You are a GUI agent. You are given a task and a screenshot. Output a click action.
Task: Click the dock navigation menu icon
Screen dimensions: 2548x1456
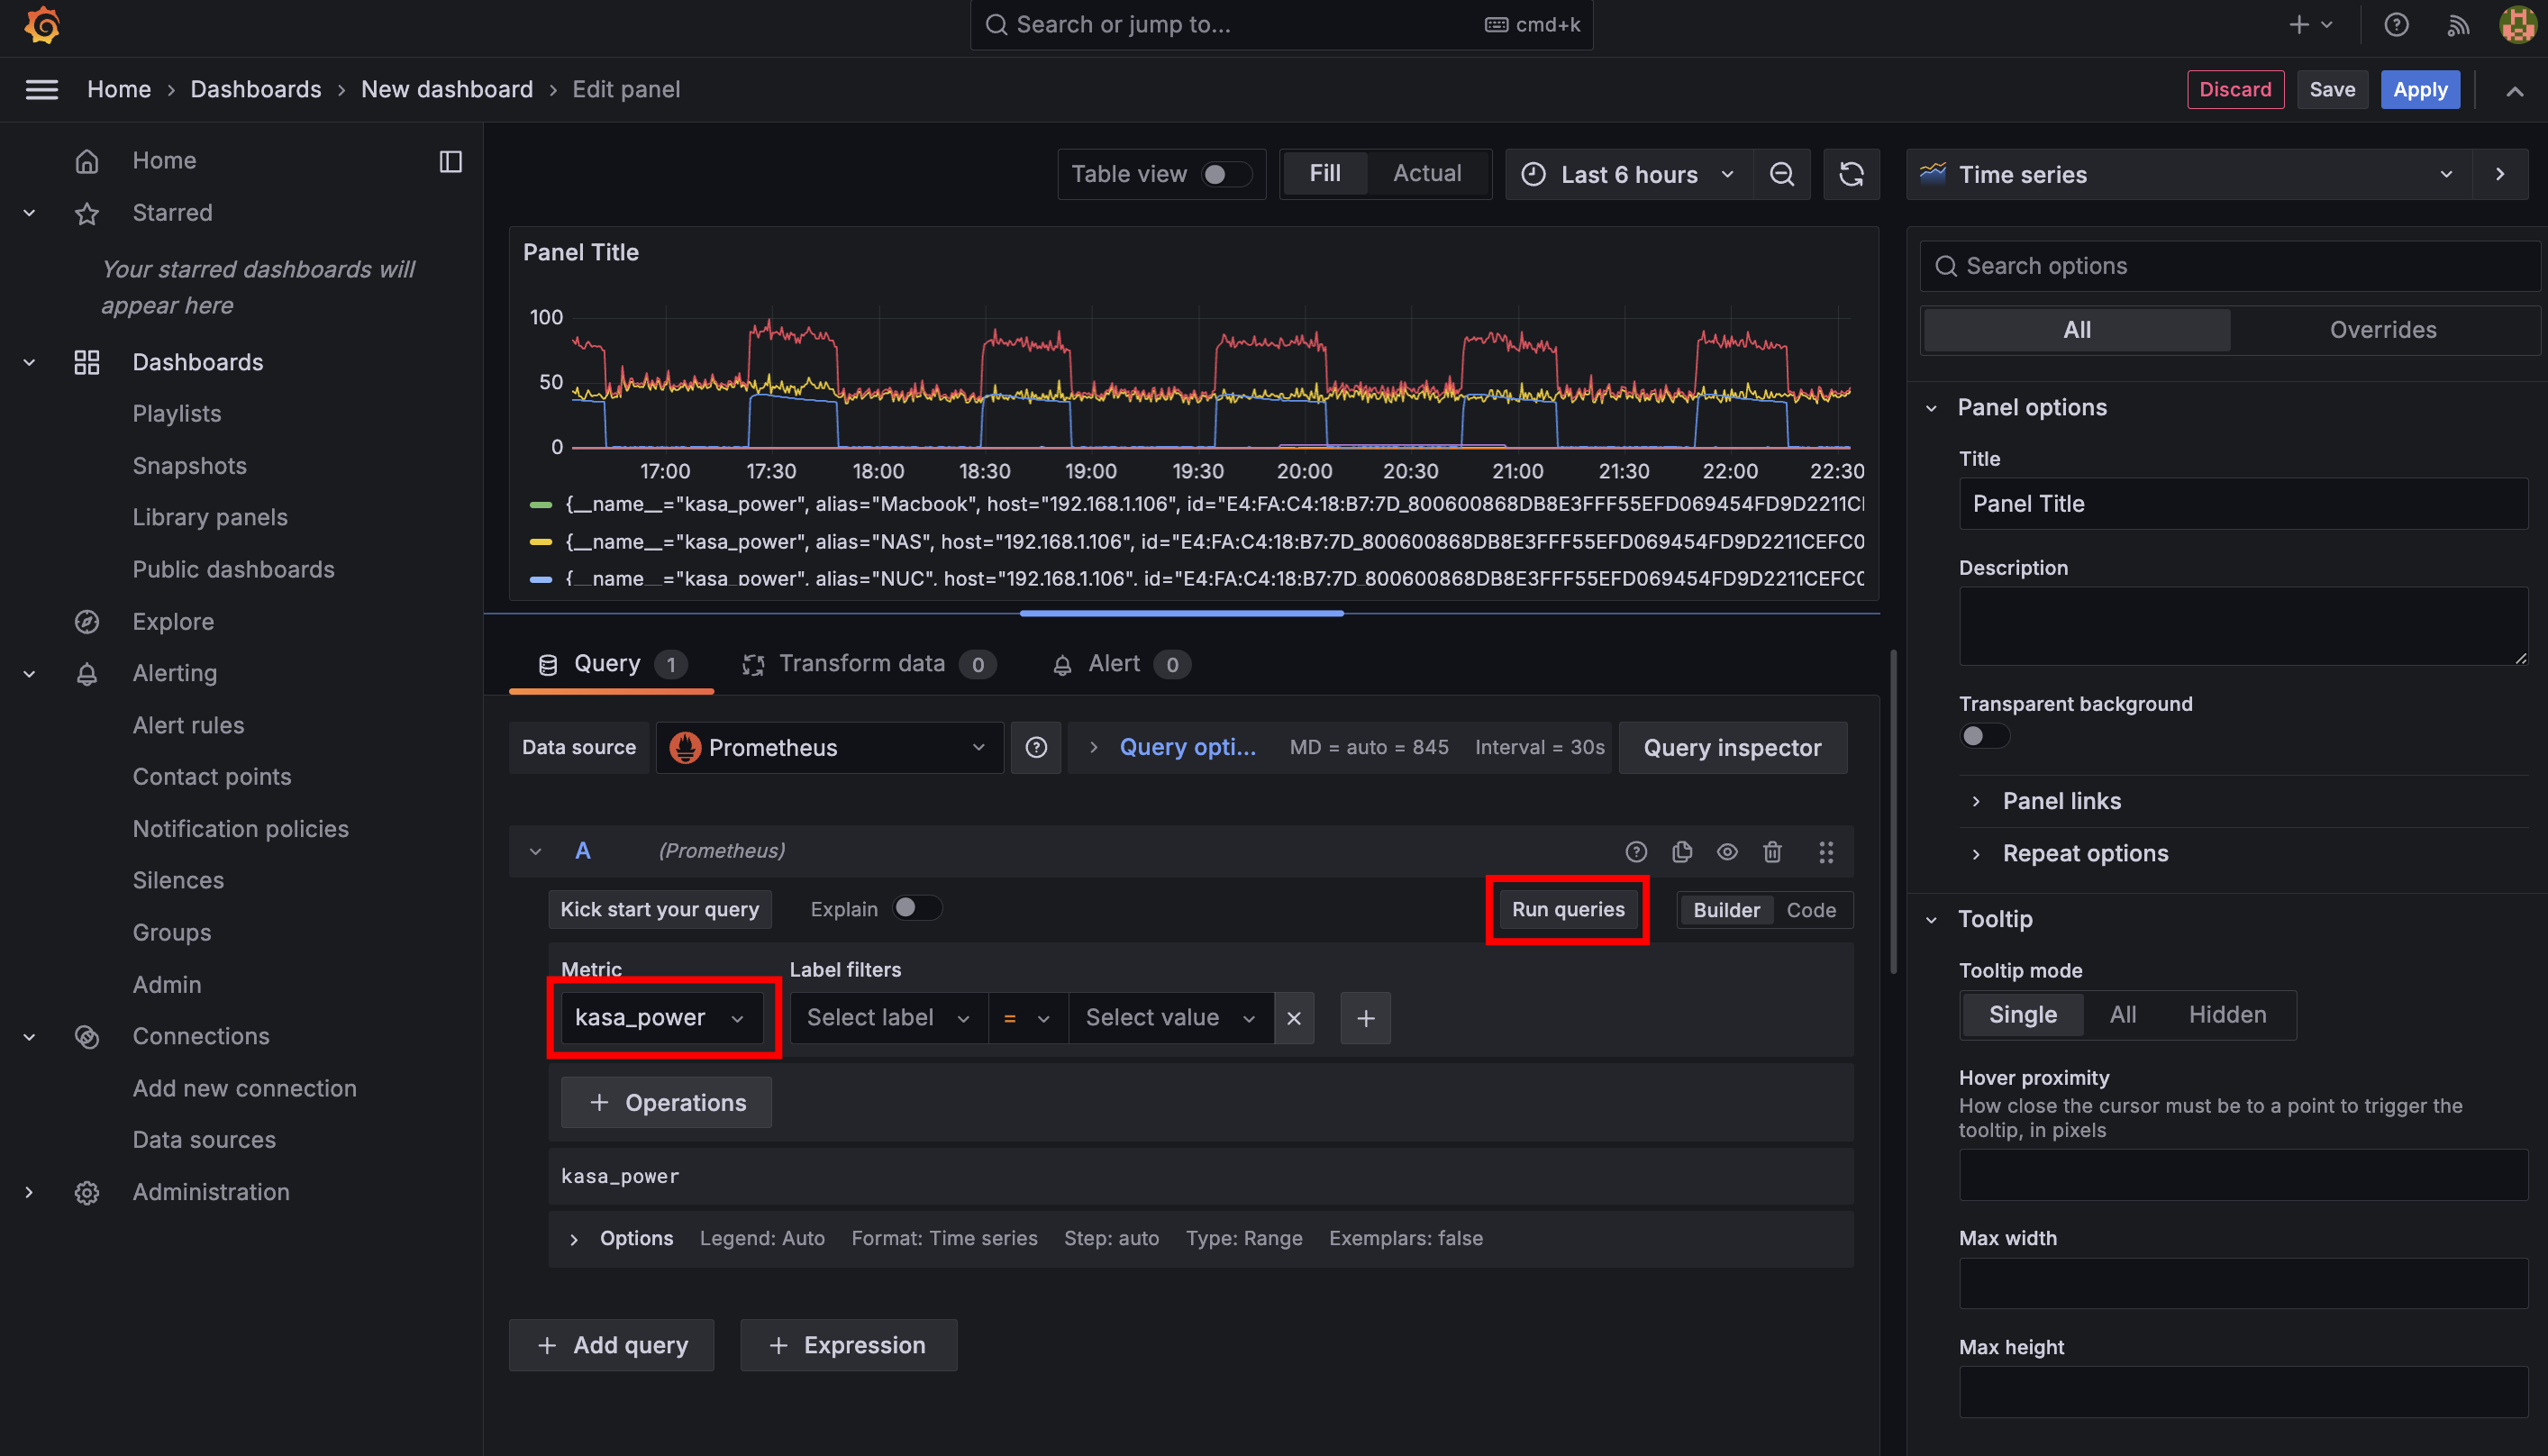coord(450,161)
